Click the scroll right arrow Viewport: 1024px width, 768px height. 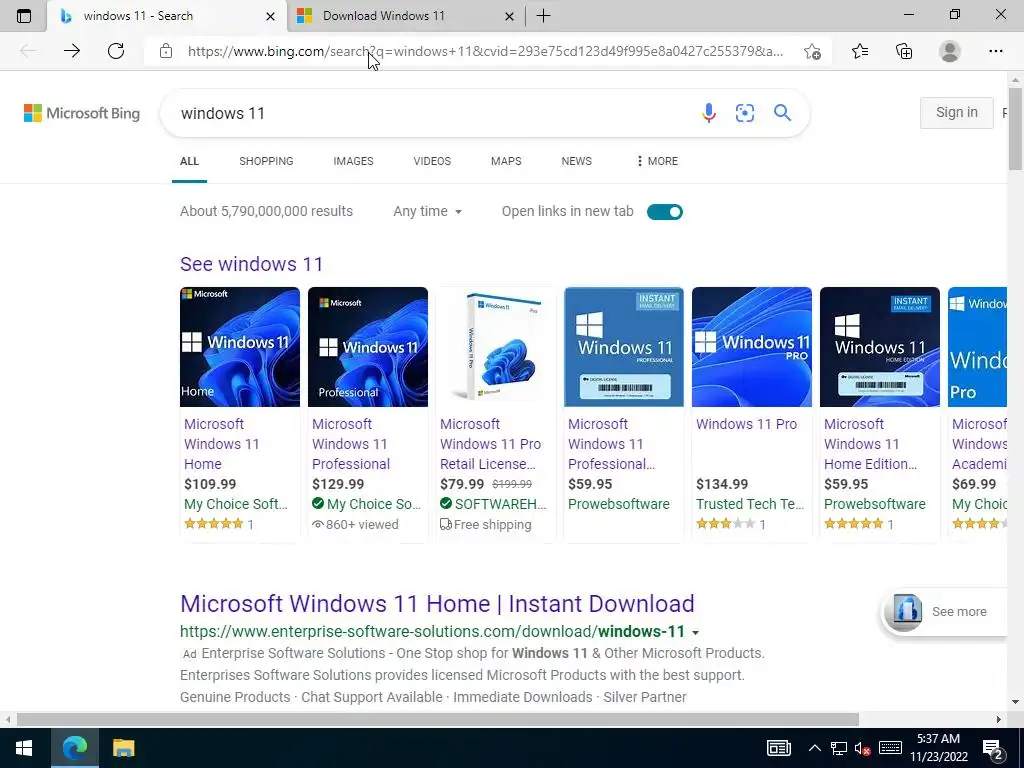click(999, 719)
